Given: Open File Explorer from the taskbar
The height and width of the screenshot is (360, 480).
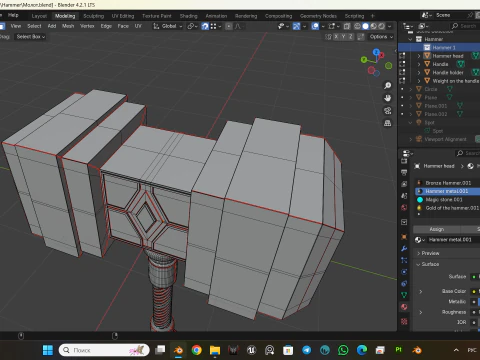Looking at the screenshot, I should (215, 350).
